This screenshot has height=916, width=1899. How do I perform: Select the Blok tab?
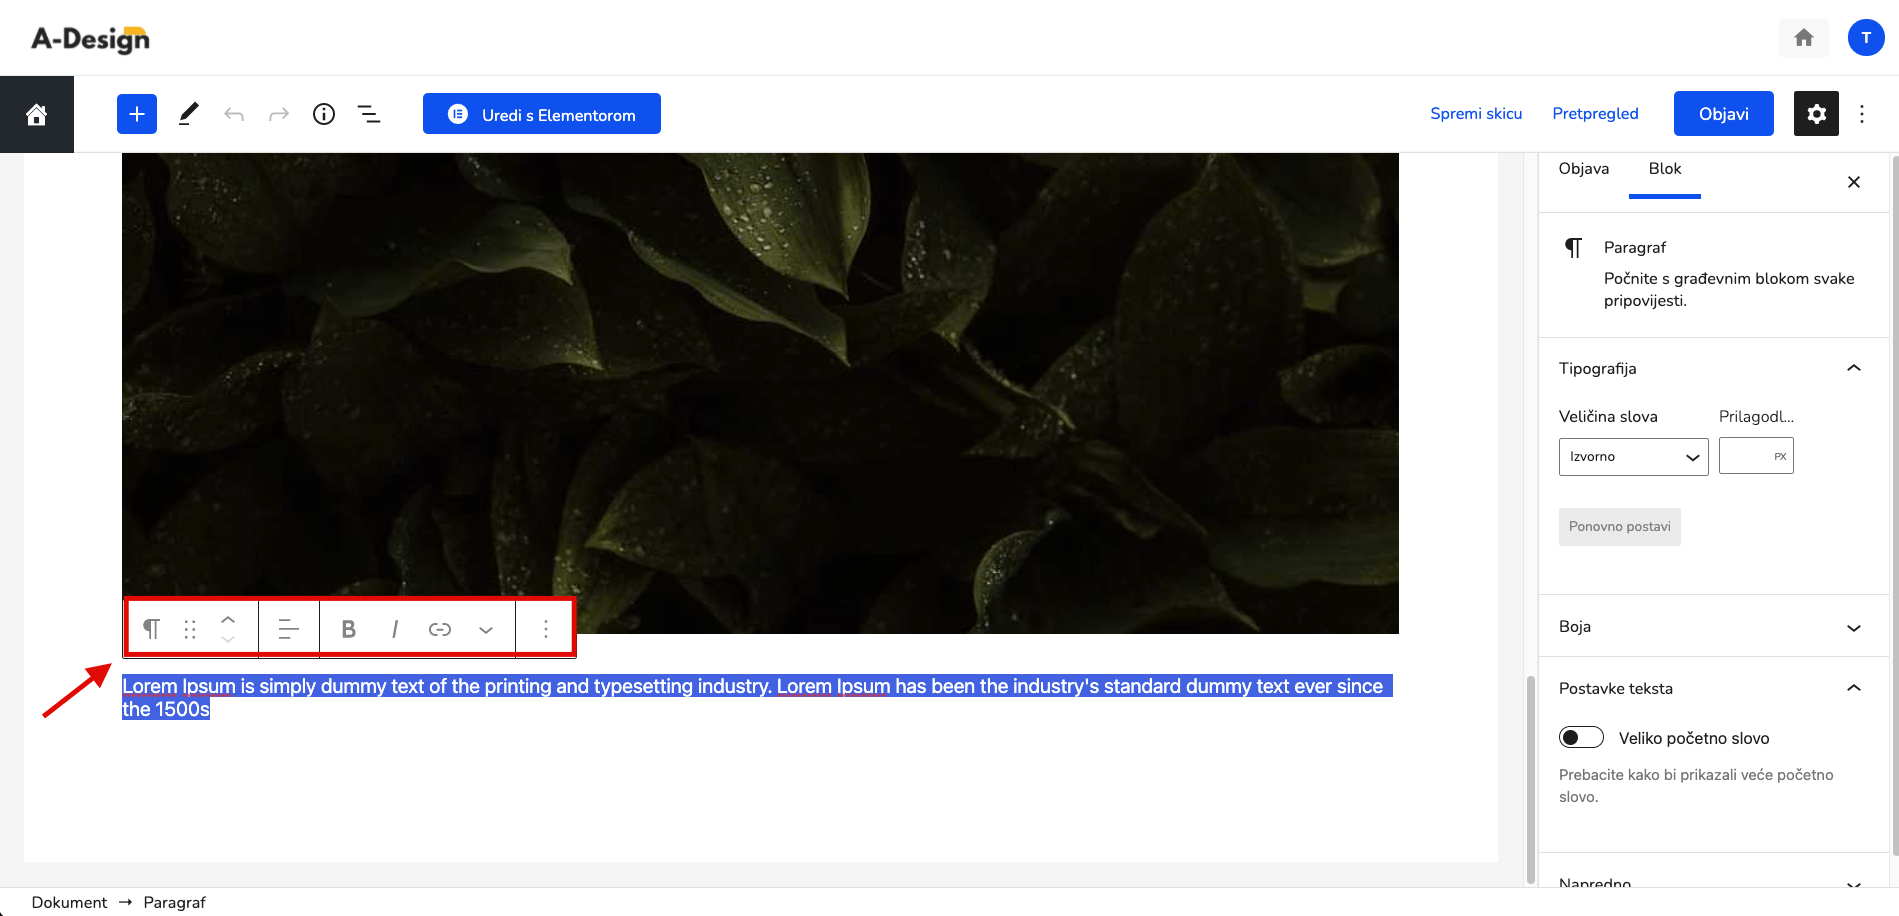point(1665,169)
